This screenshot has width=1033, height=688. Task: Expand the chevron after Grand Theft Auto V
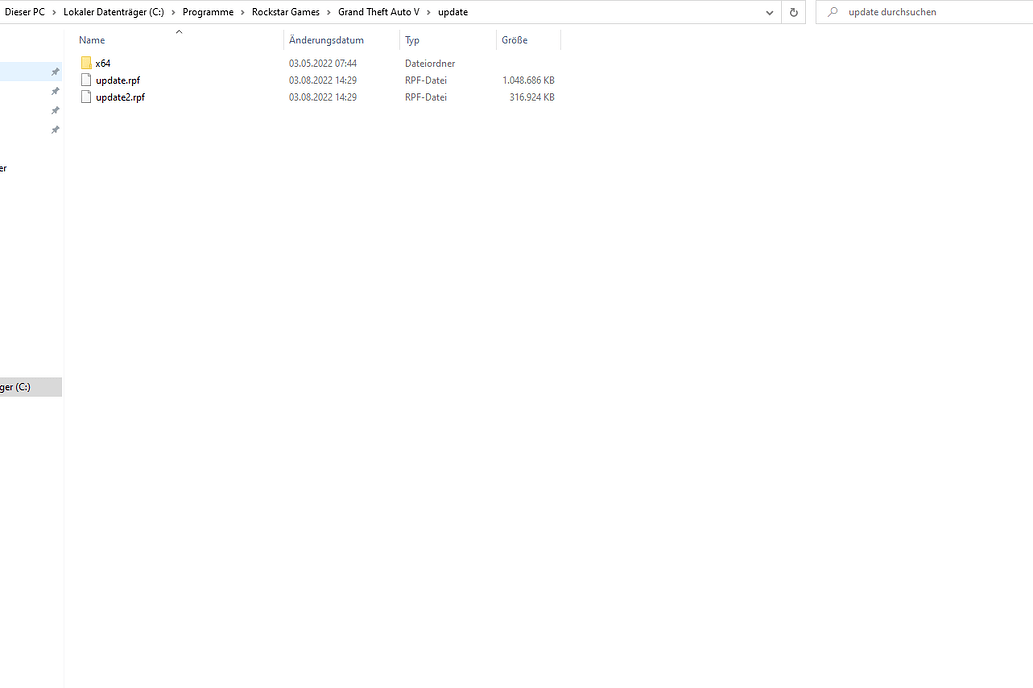(428, 12)
